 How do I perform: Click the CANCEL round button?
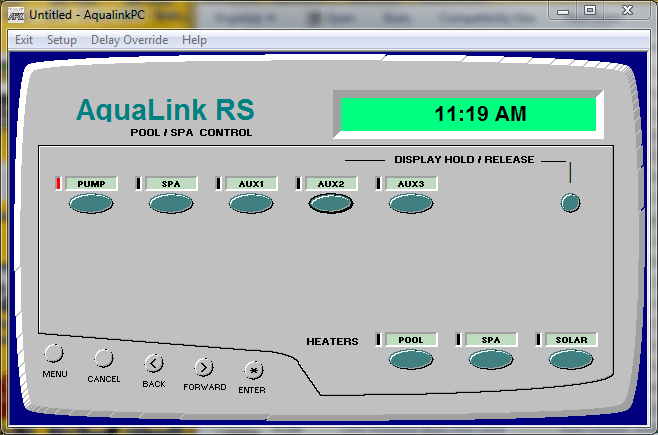(x=104, y=359)
